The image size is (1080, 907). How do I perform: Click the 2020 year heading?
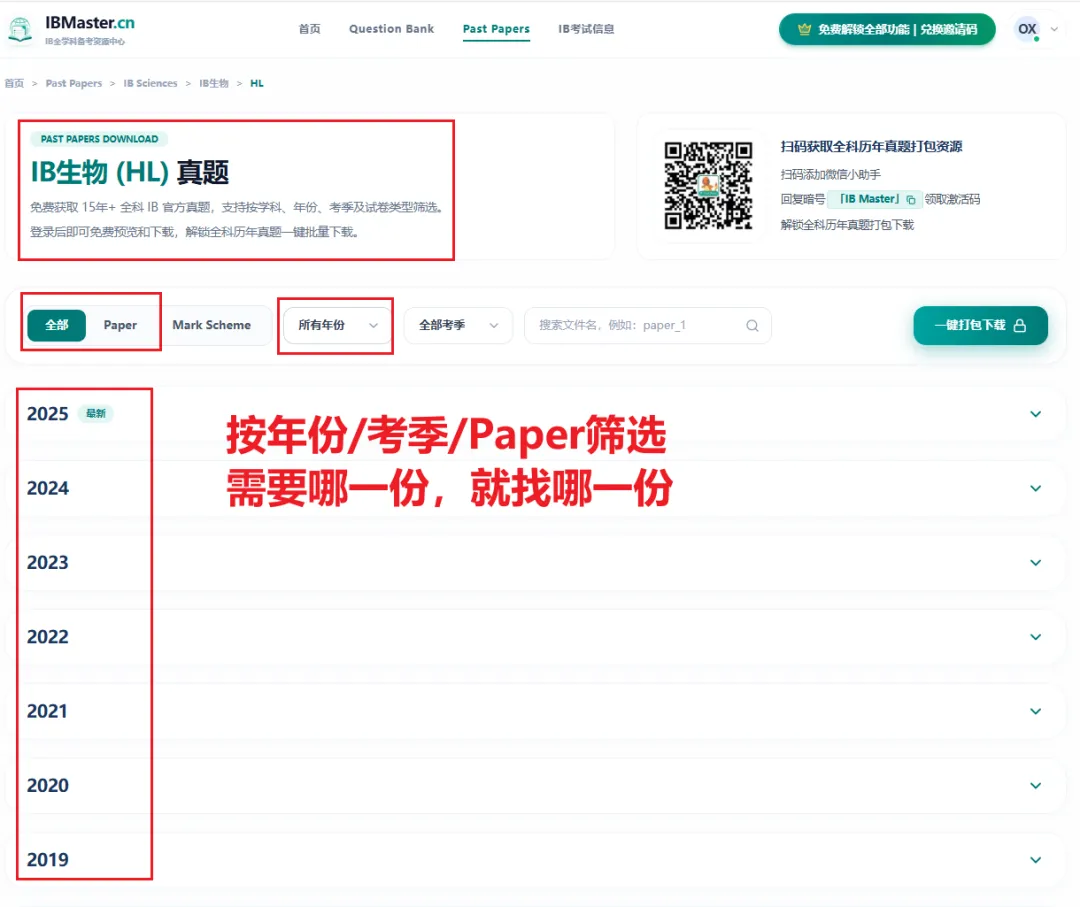coord(48,786)
